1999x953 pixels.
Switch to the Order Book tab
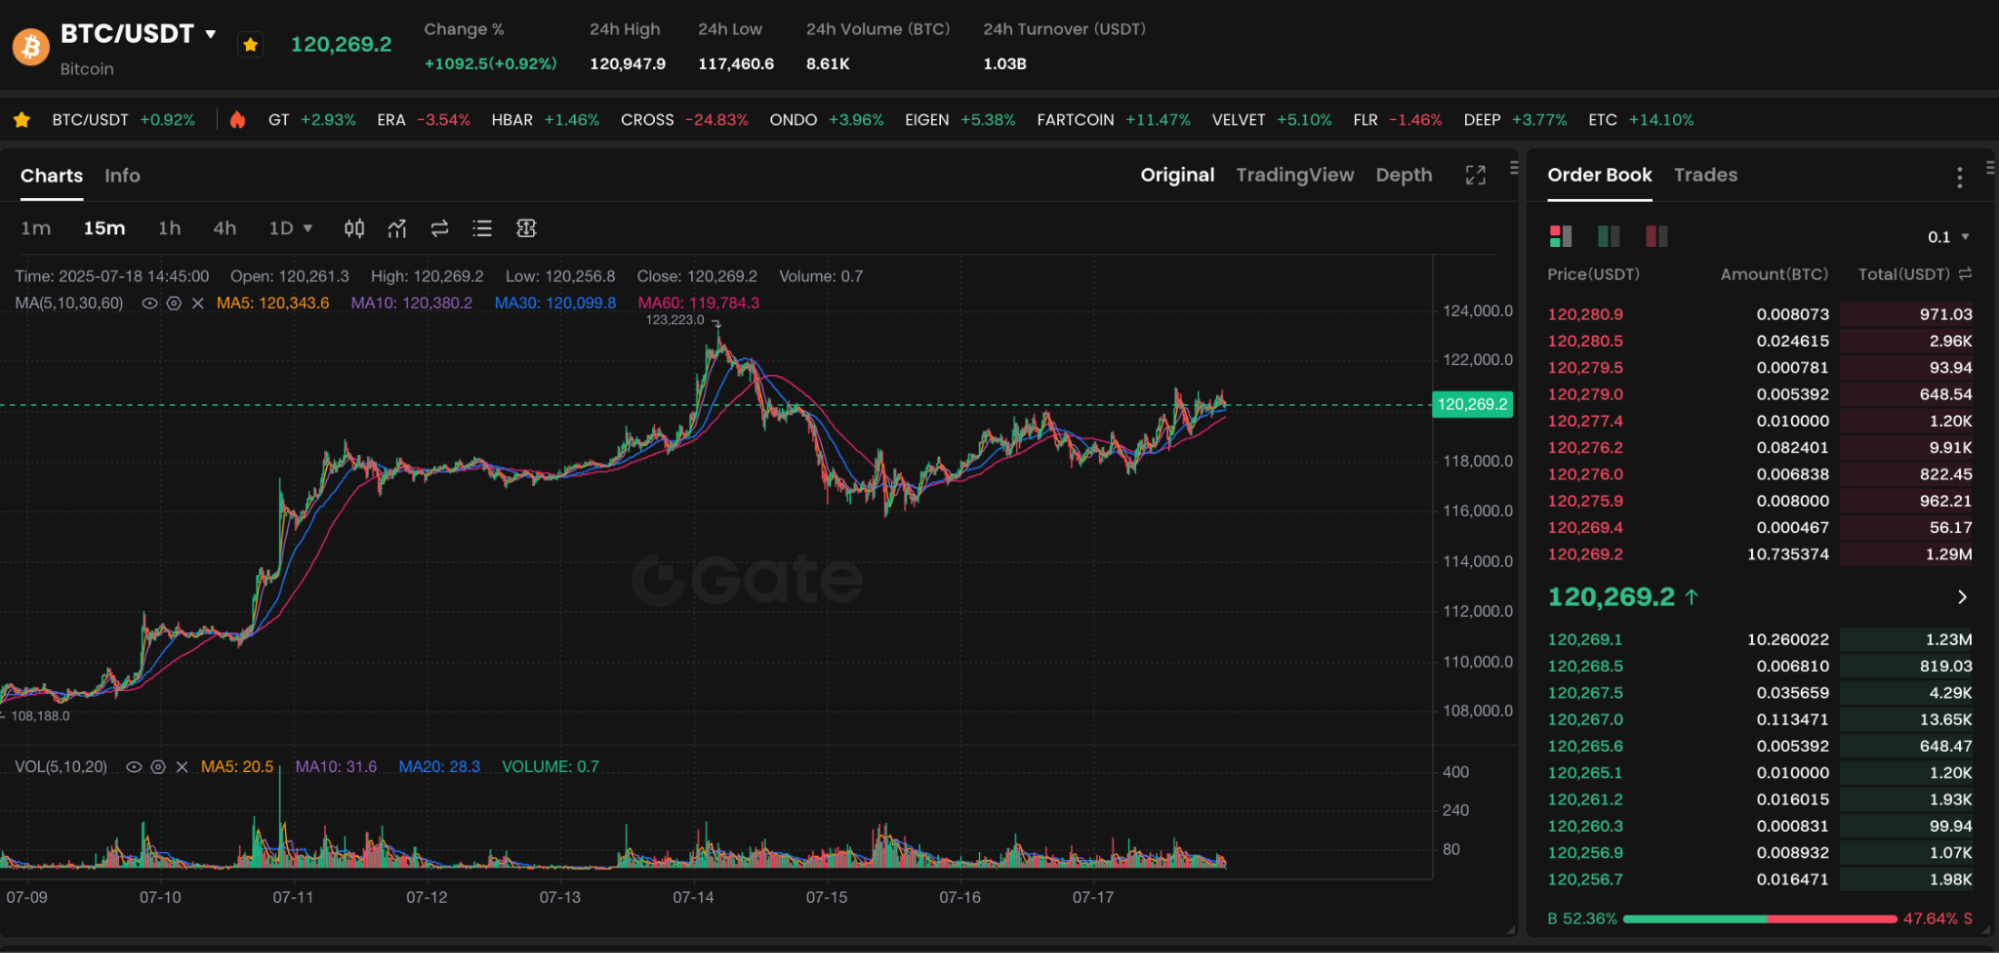(1599, 175)
